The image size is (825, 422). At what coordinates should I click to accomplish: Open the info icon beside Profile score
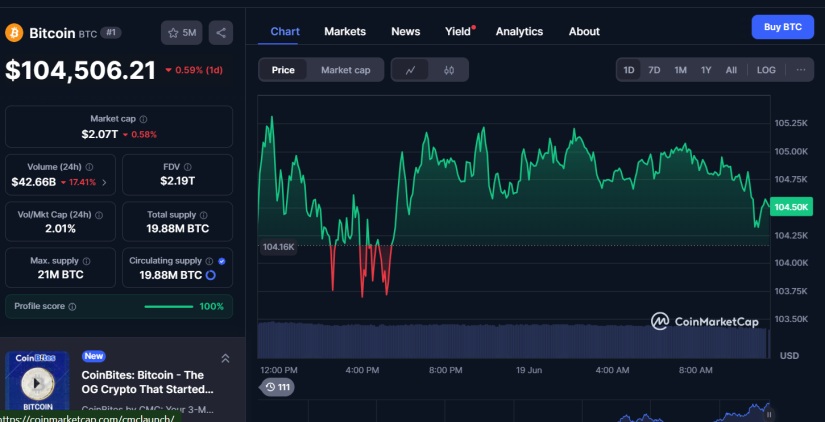pos(73,307)
